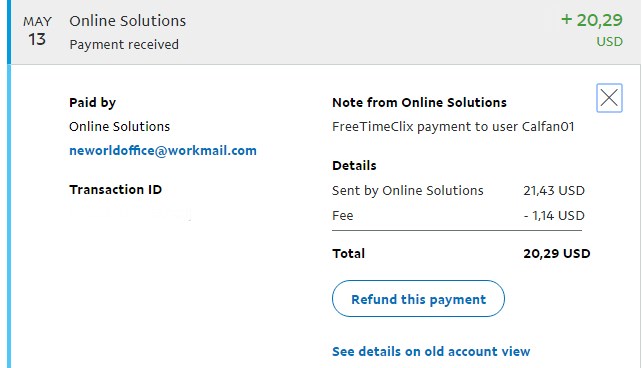Click the green USD currency label
The image size is (642, 368).
610,41
